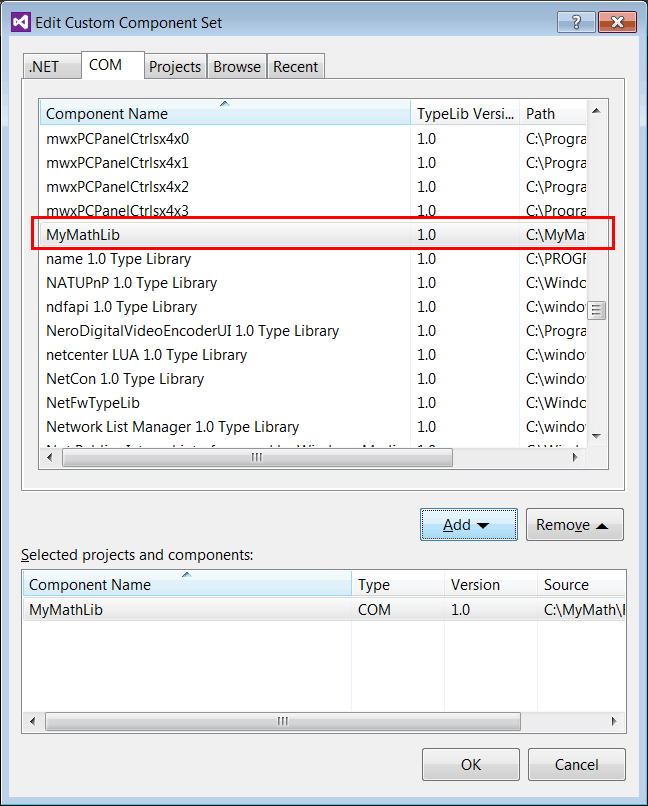This screenshot has width=648, height=806.
Task: Select NetFwTypeLib component row
Action: pos(313,402)
